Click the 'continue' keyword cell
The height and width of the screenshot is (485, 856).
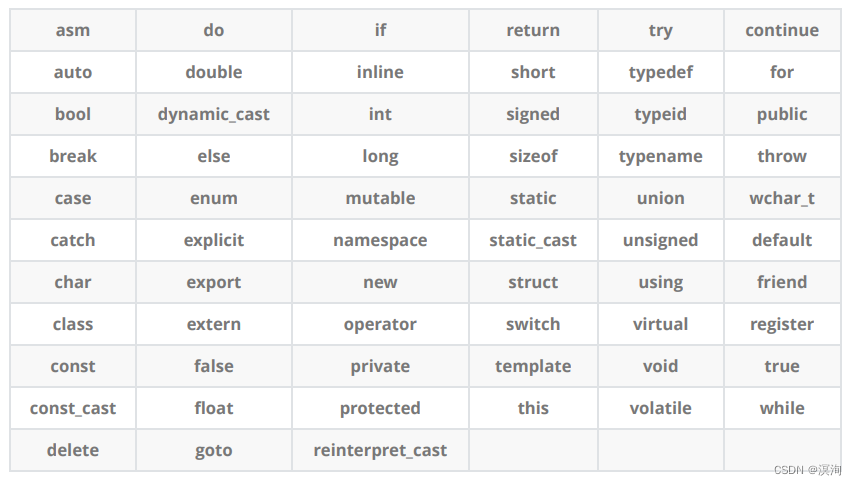click(782, 30)
